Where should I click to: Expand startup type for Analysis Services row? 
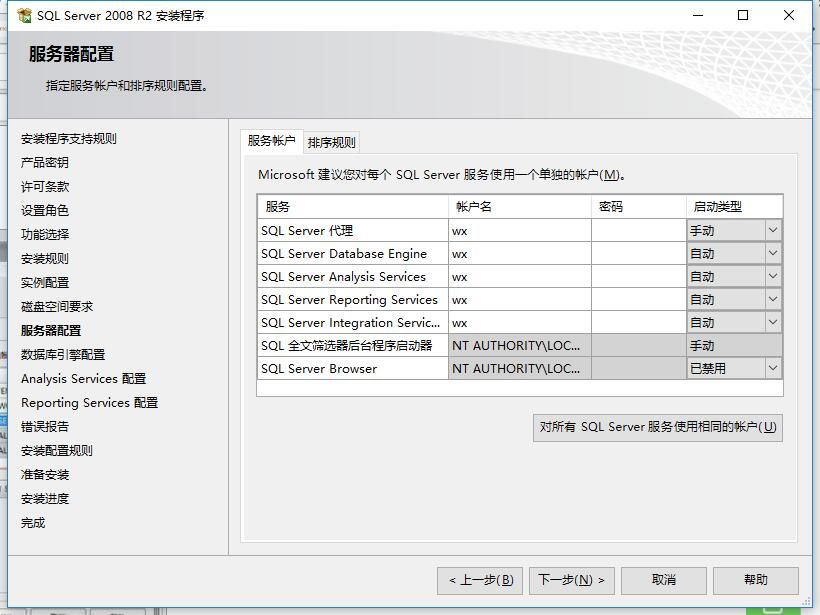click(x=773, y=276)
